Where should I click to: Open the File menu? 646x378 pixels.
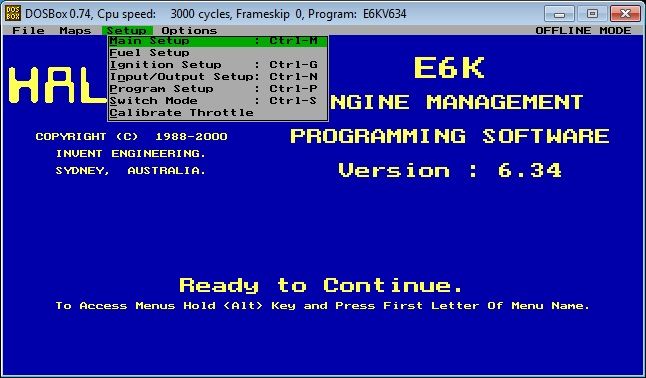[28, 31]
